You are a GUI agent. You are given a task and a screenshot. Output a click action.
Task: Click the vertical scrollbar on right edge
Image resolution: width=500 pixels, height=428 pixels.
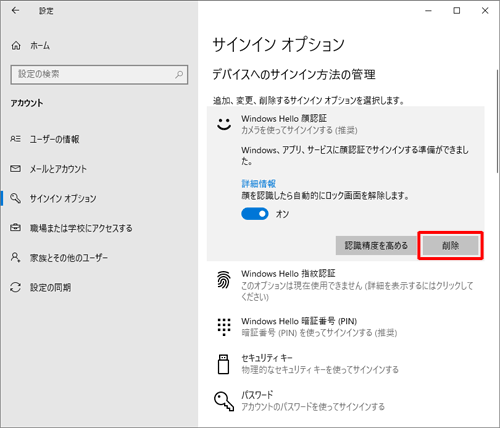[498, 121]
